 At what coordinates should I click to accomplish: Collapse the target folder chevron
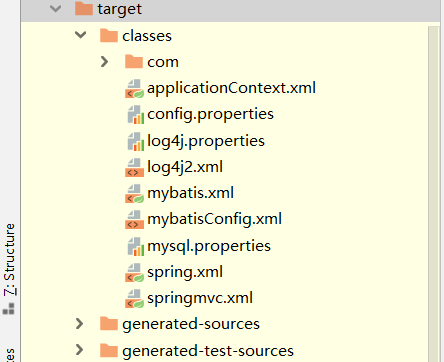(55, 9)
